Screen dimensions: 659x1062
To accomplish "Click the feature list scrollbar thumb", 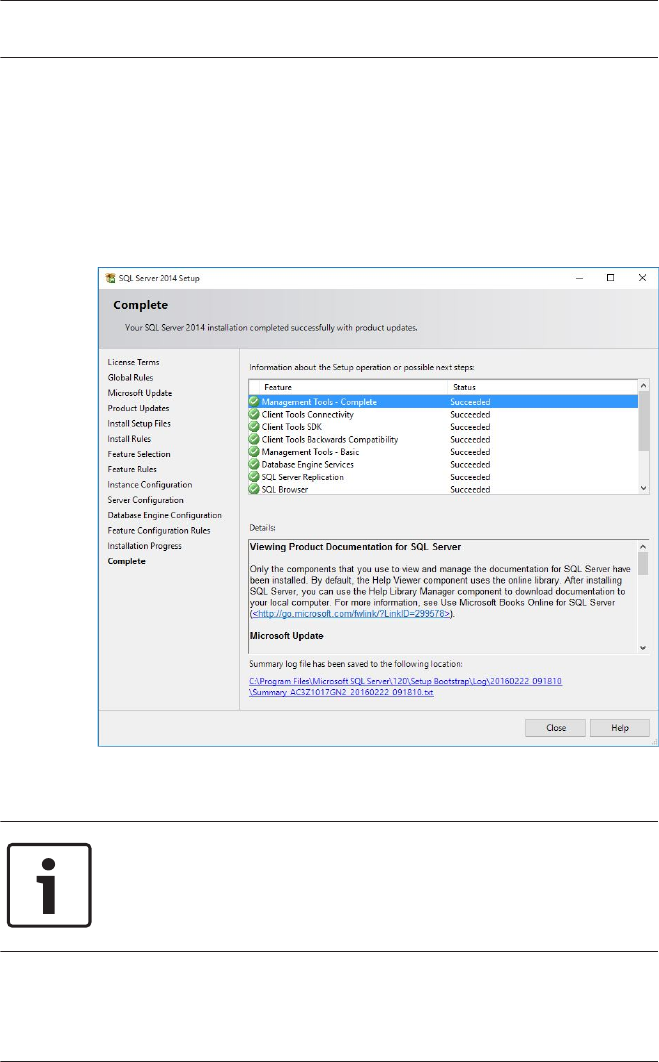I will point(643,421).
